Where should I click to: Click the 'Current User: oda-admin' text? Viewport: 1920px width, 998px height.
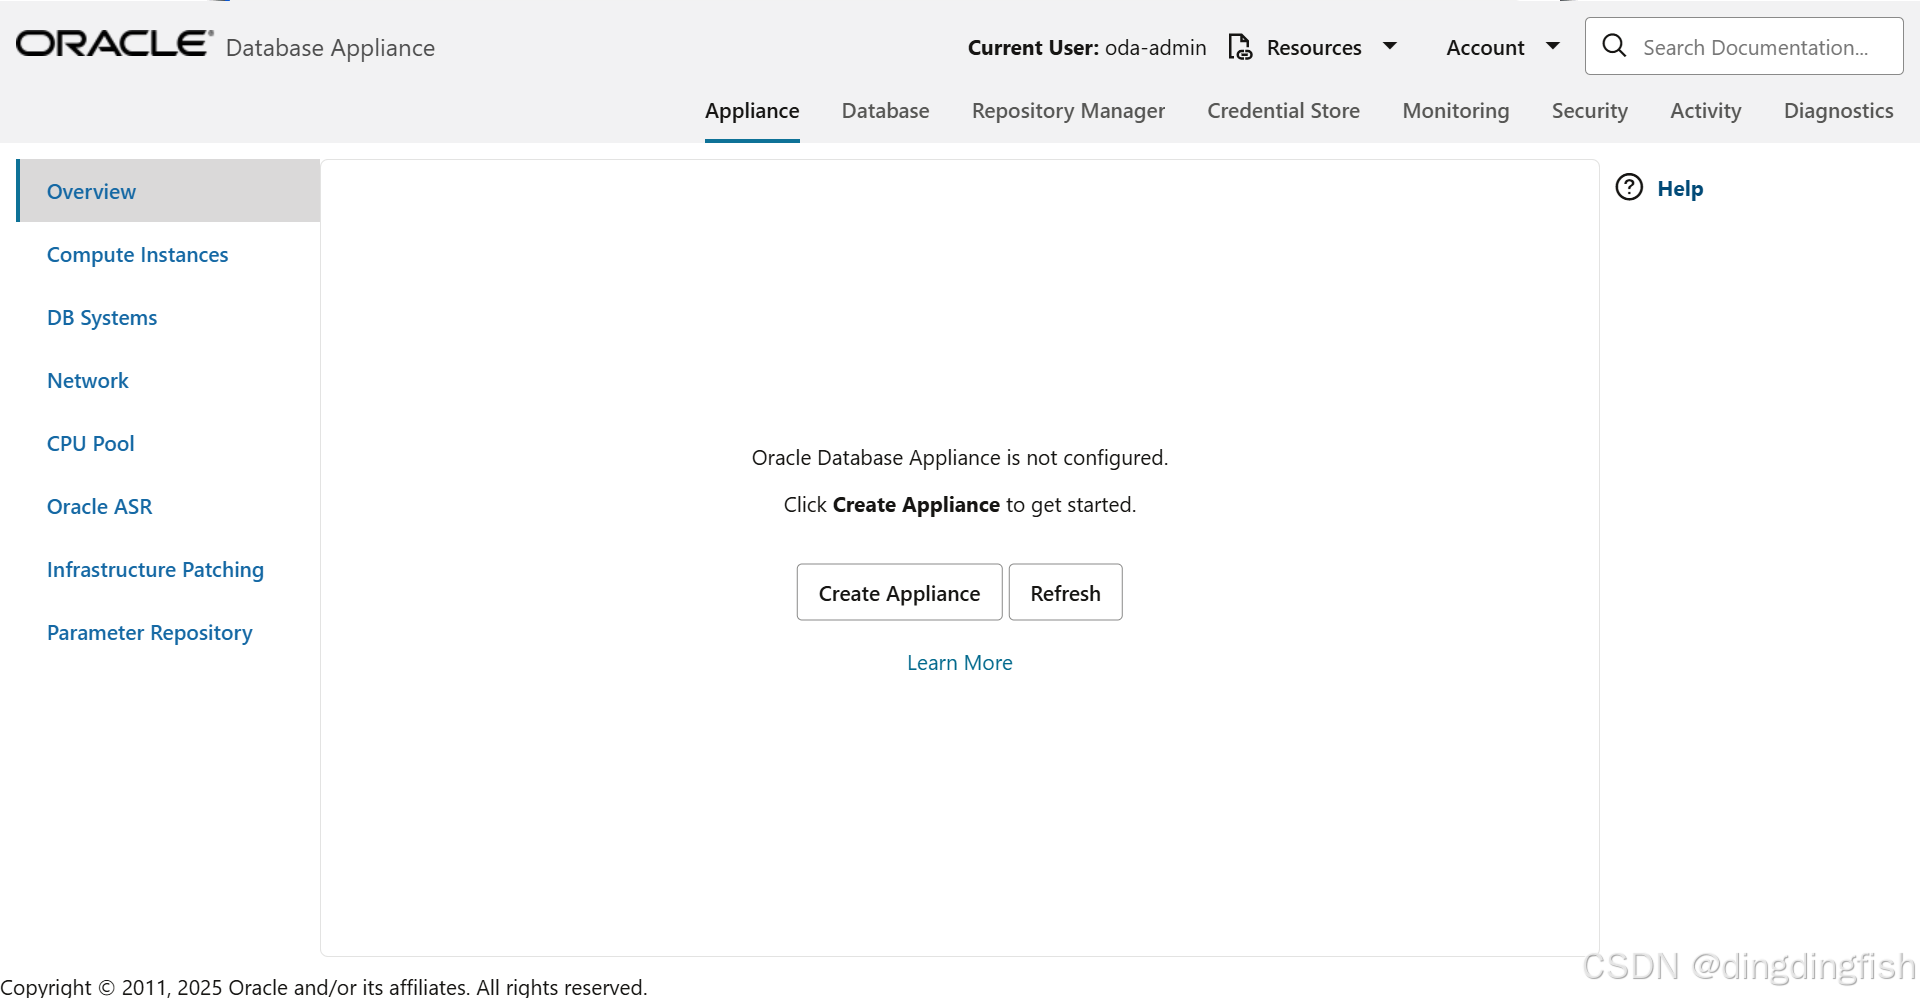click(x=1087, y=48)
